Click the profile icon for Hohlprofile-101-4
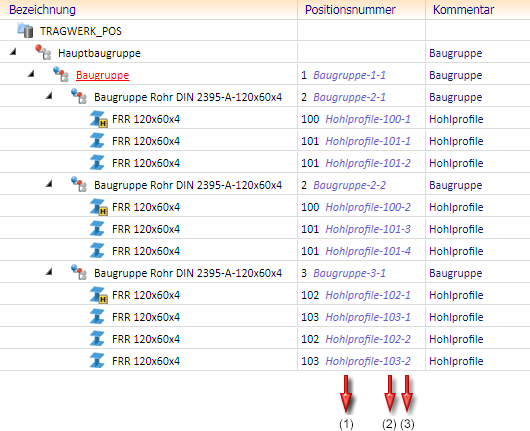The image size is (530, 431). 97,251
